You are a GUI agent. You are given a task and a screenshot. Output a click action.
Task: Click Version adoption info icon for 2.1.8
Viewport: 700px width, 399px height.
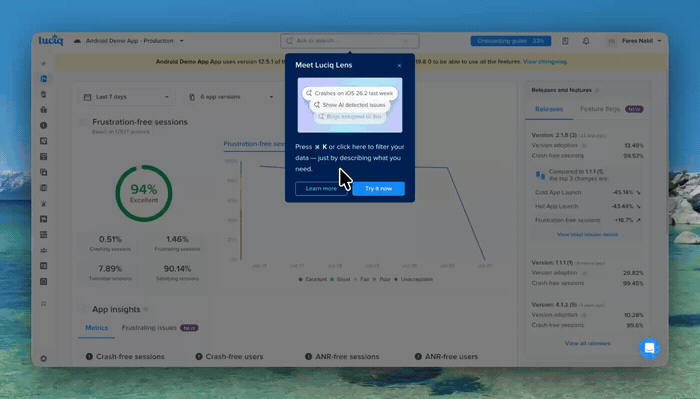584,145
